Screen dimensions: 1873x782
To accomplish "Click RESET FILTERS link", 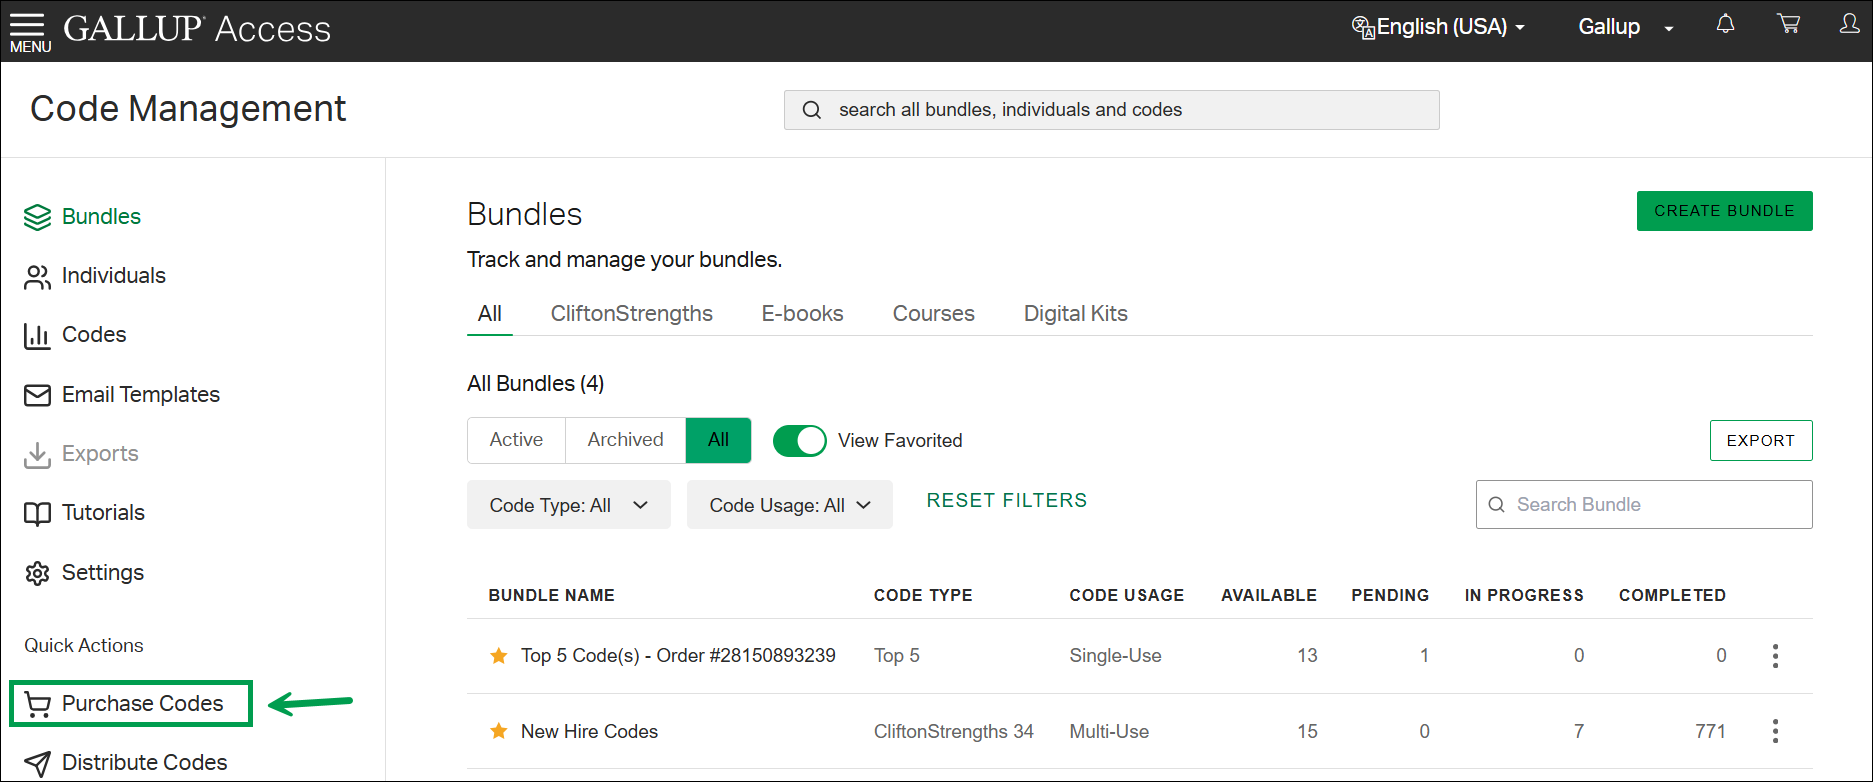I will (x=1006, y=501).
